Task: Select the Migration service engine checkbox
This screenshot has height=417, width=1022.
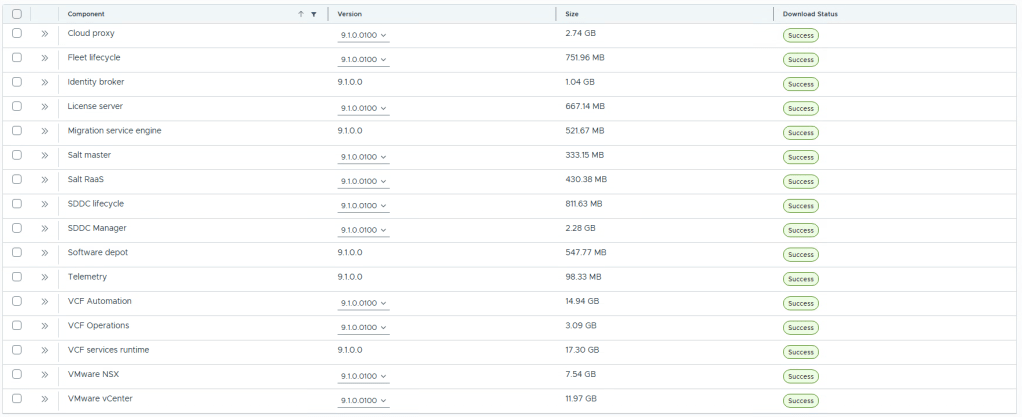Action: 17,130
